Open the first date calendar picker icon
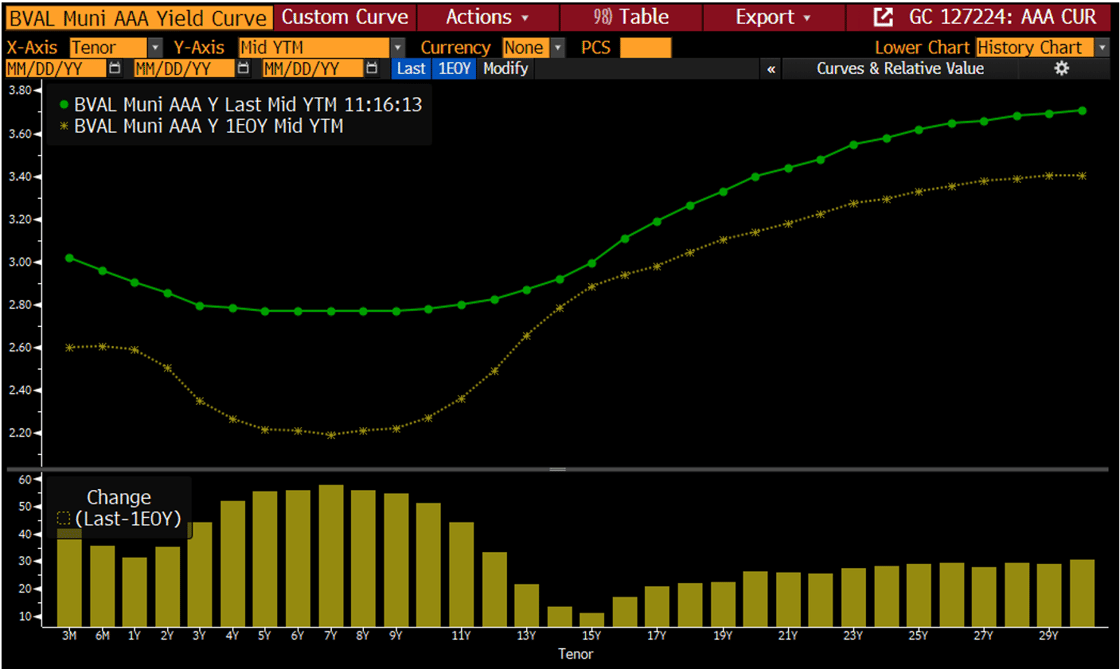The width and height of the screenshot is (1120, 669). 114,69
